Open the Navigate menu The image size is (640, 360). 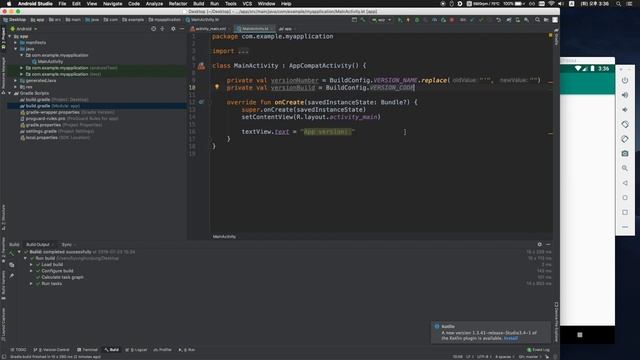point(112,4)
